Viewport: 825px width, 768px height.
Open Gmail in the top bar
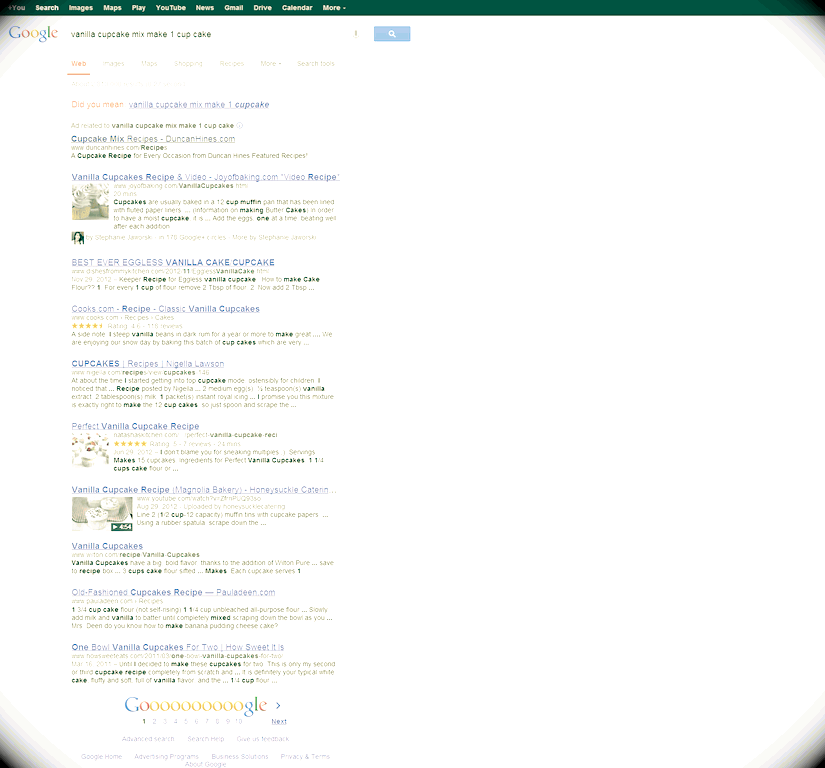[x=234, y=8]
